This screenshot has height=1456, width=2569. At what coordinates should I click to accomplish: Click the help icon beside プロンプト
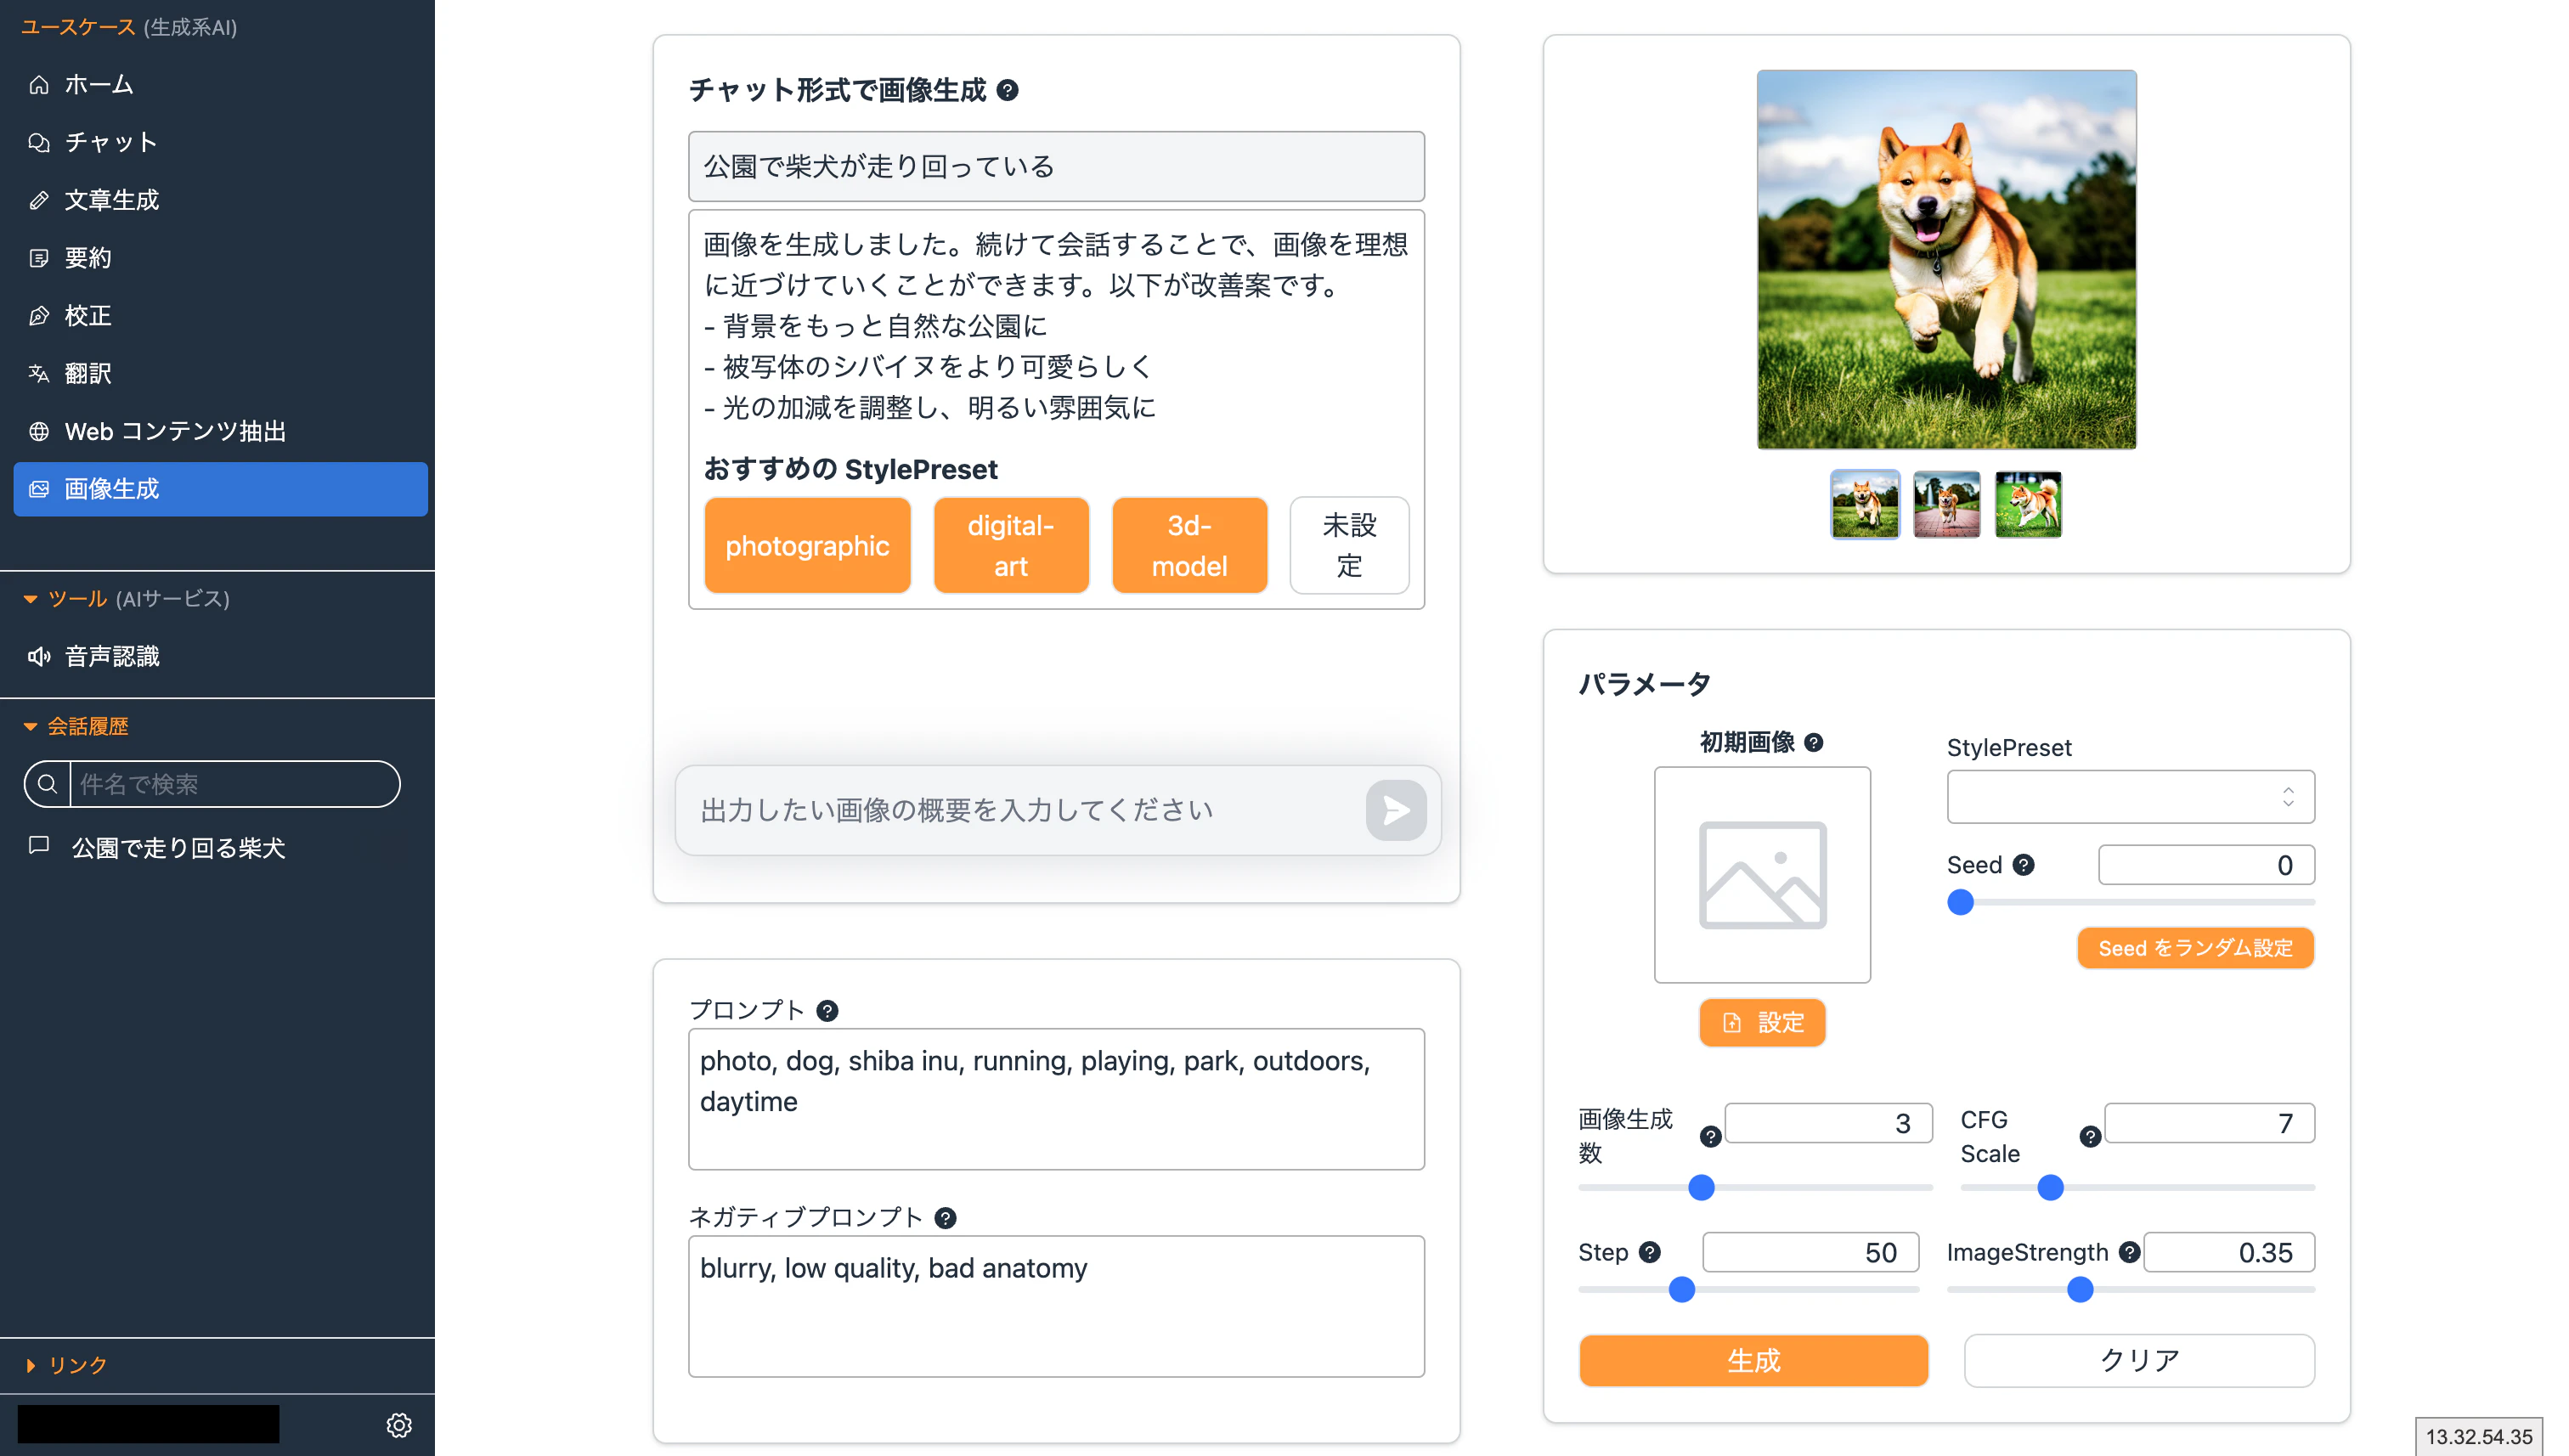[827, 1011]
